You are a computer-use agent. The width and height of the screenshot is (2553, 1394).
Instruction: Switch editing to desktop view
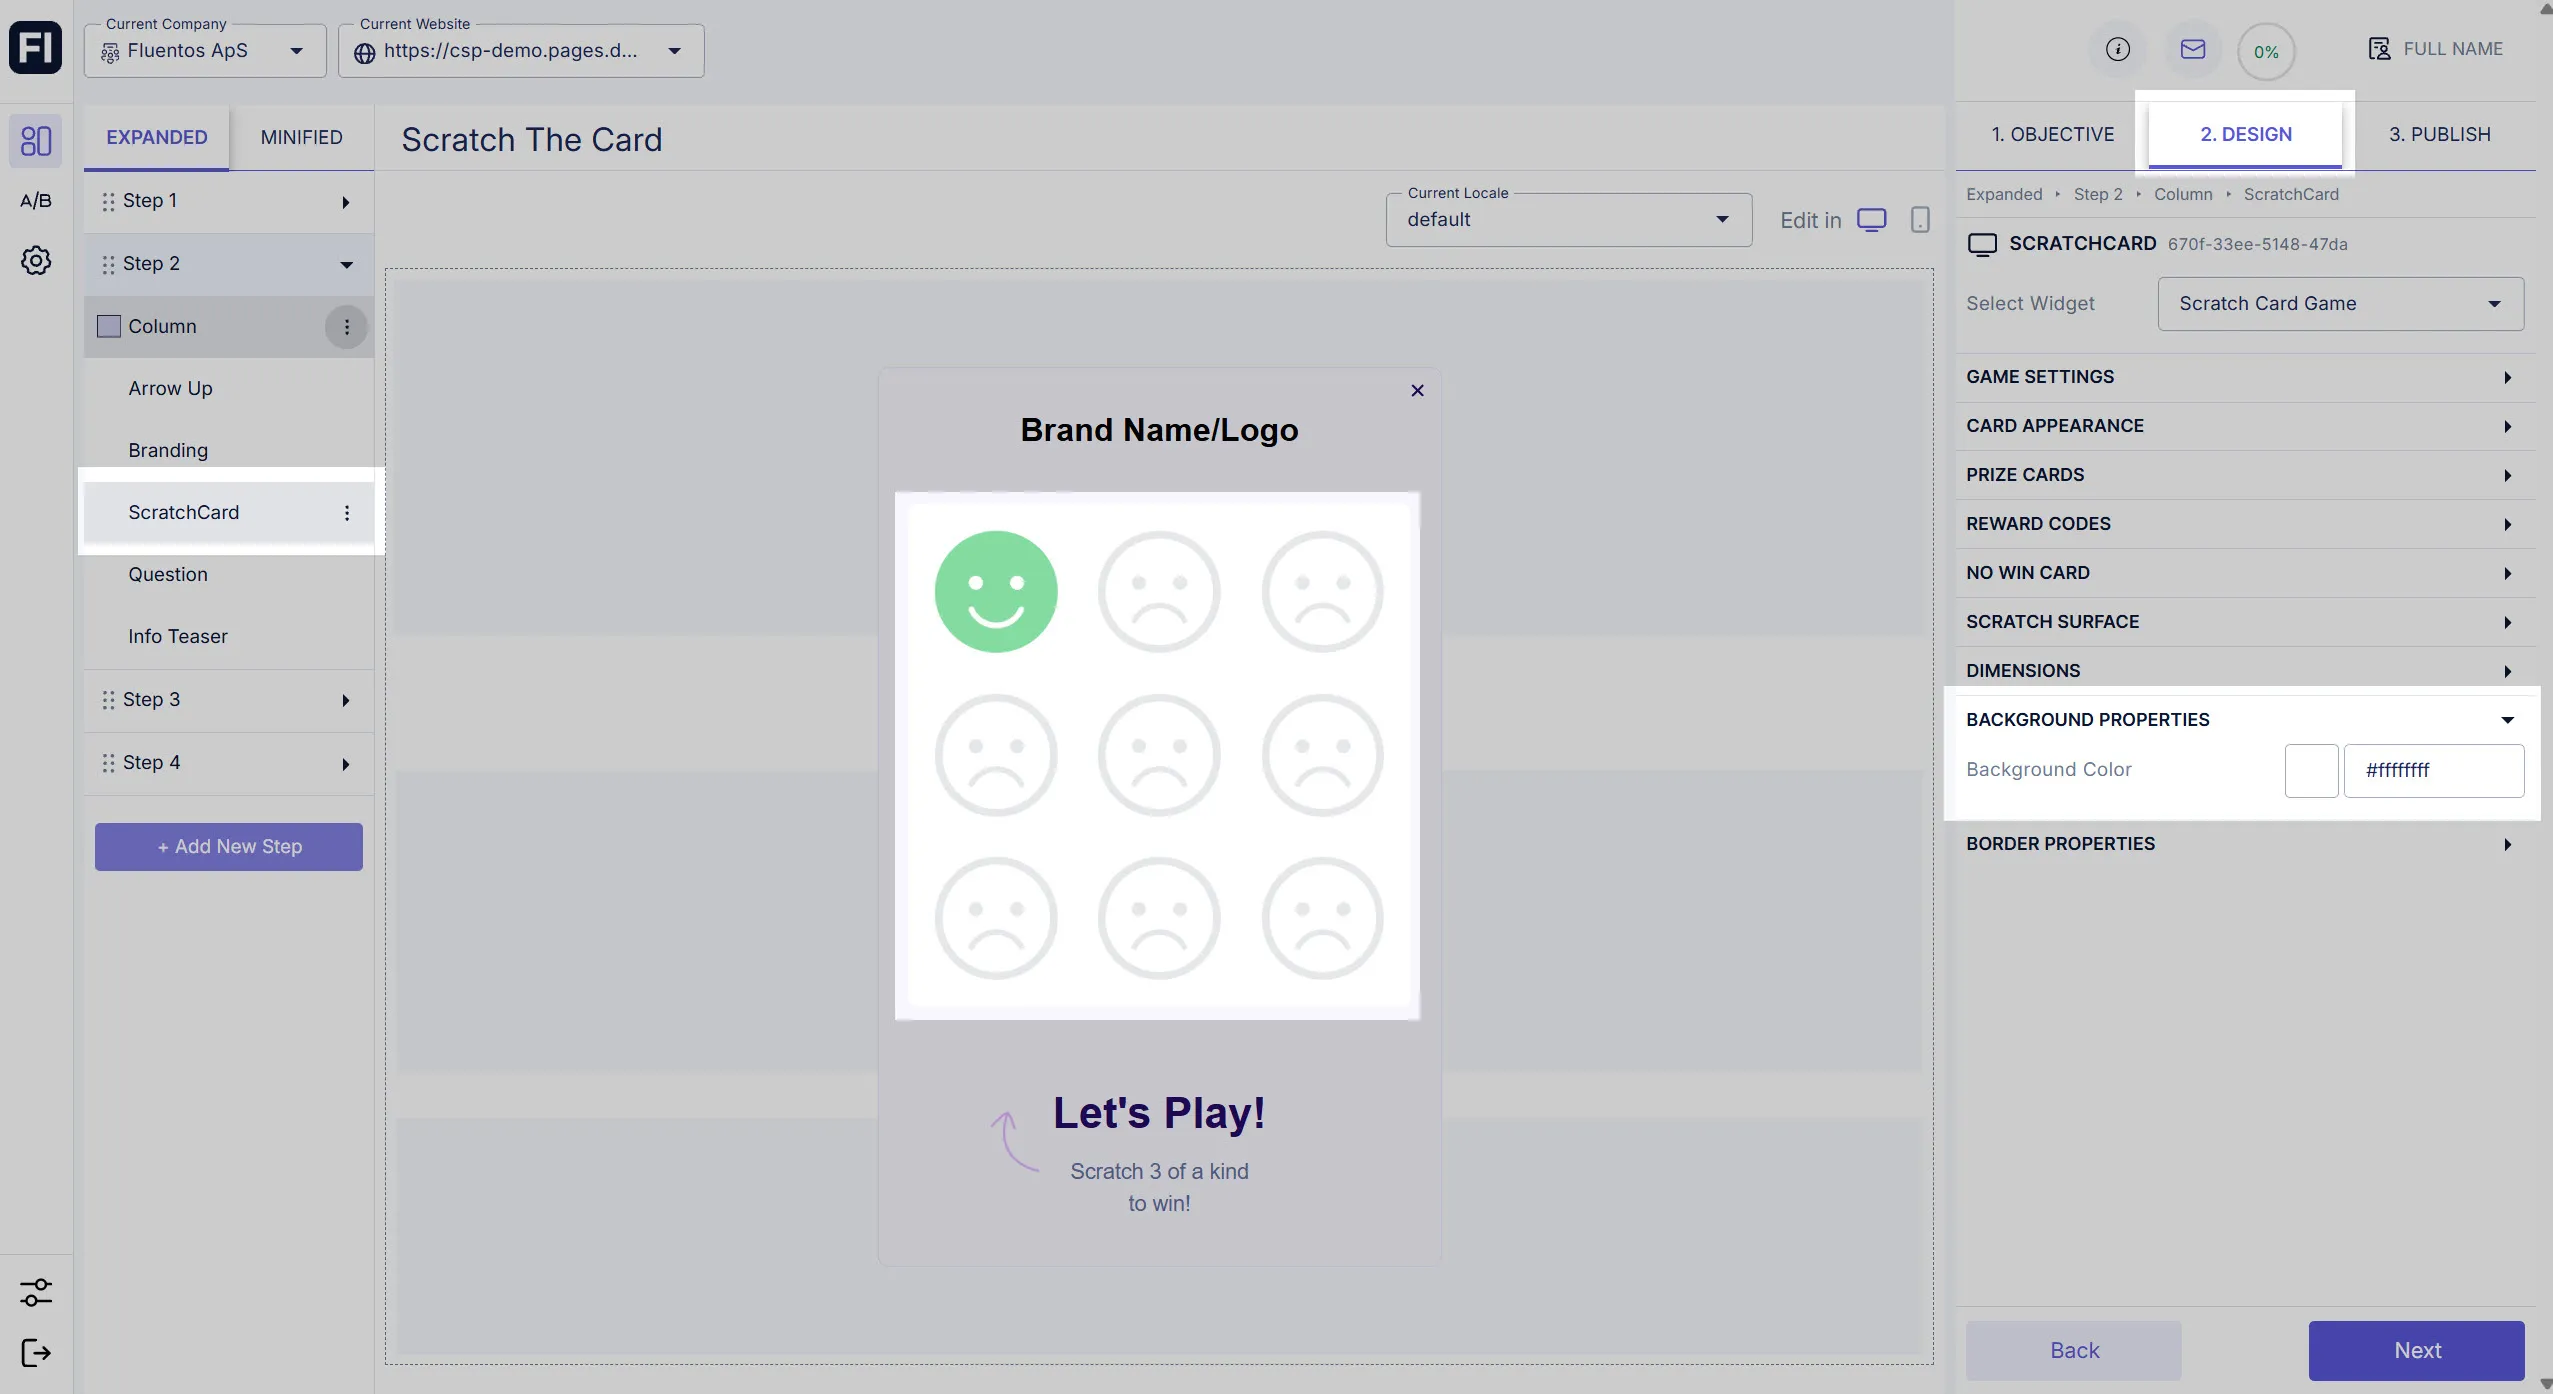pos(1872,220)
